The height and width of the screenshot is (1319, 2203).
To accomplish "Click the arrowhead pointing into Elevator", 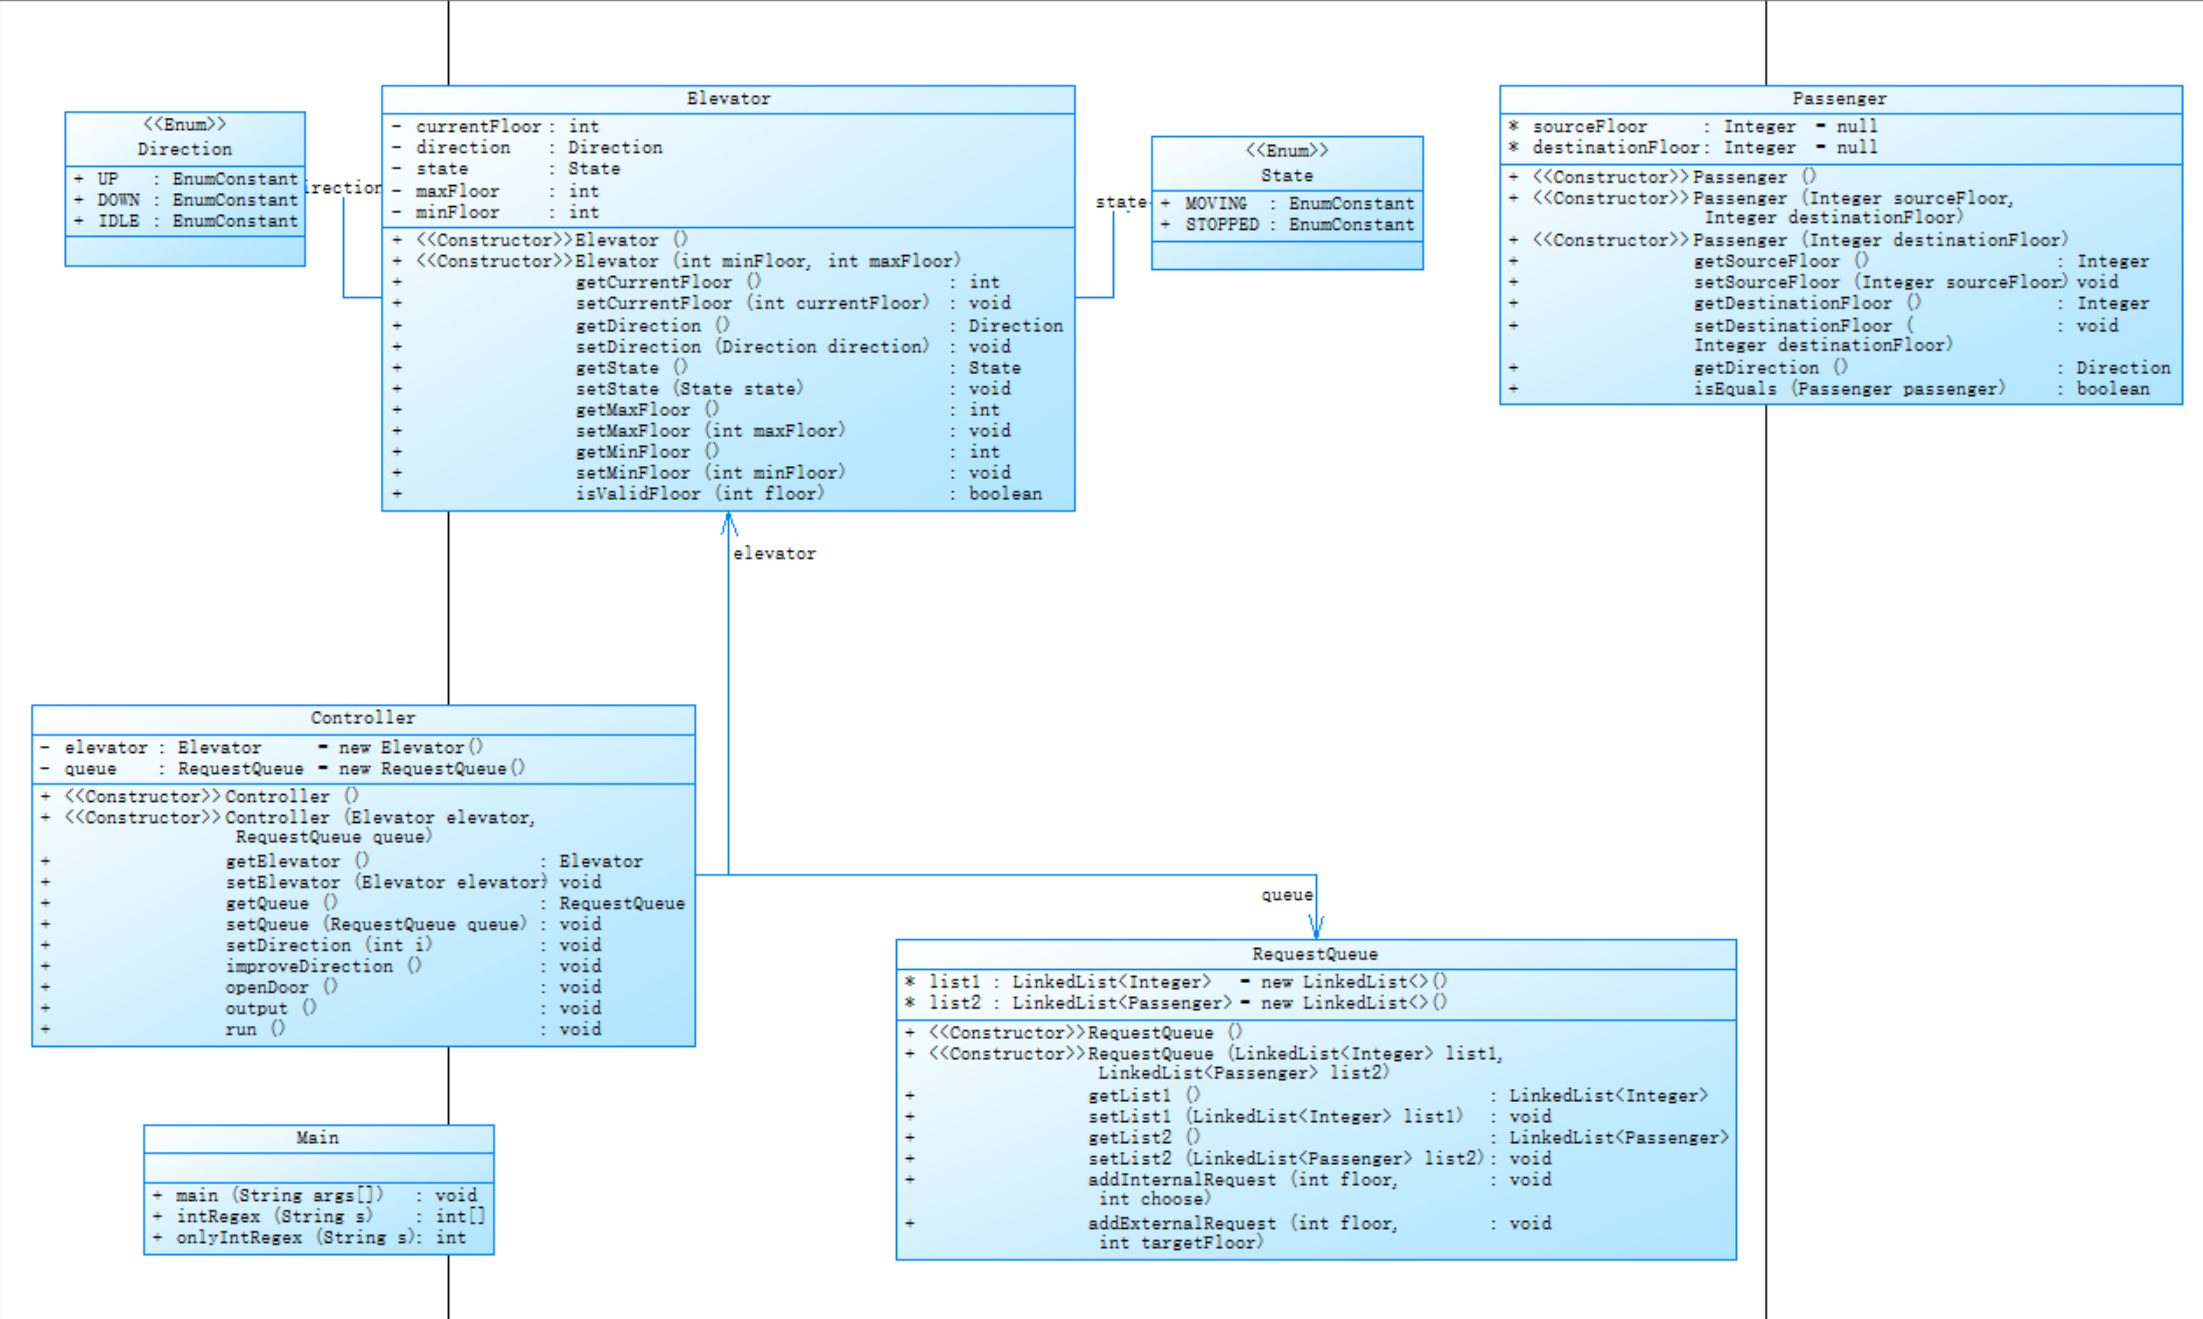I will pos(729,523).
